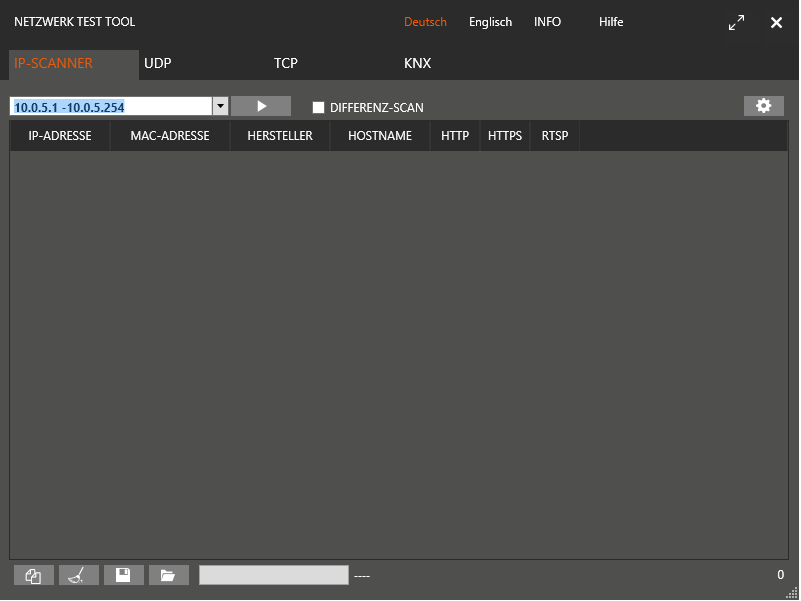This screenshot has width=801, height=601.
Task: Switch to the UDP tab
Action: click(158, 63)
